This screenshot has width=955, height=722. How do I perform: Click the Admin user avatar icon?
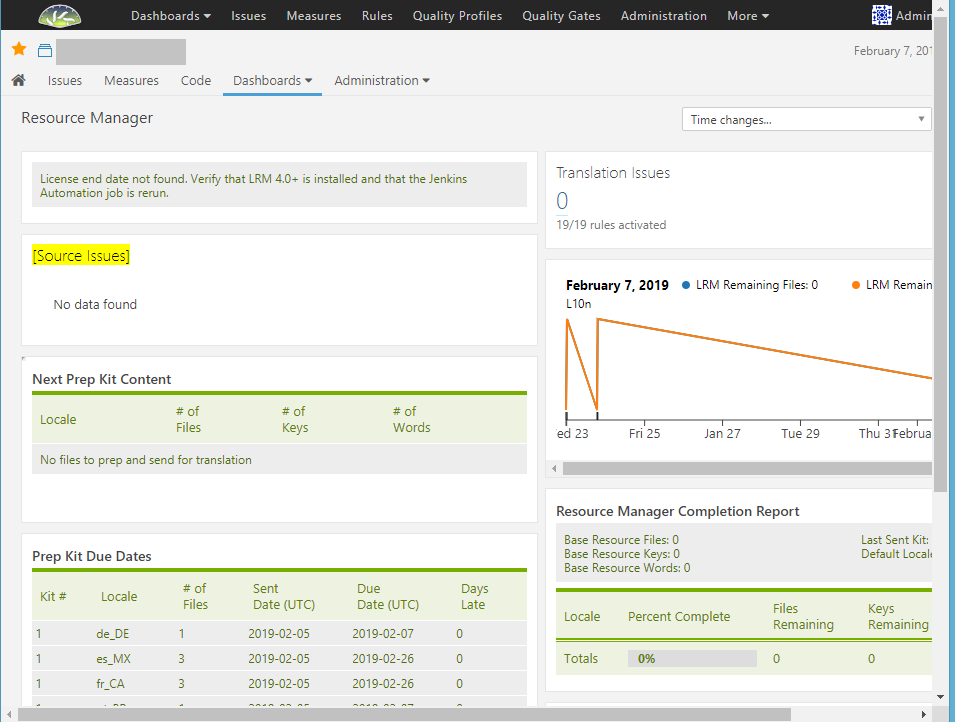(881, 15)
